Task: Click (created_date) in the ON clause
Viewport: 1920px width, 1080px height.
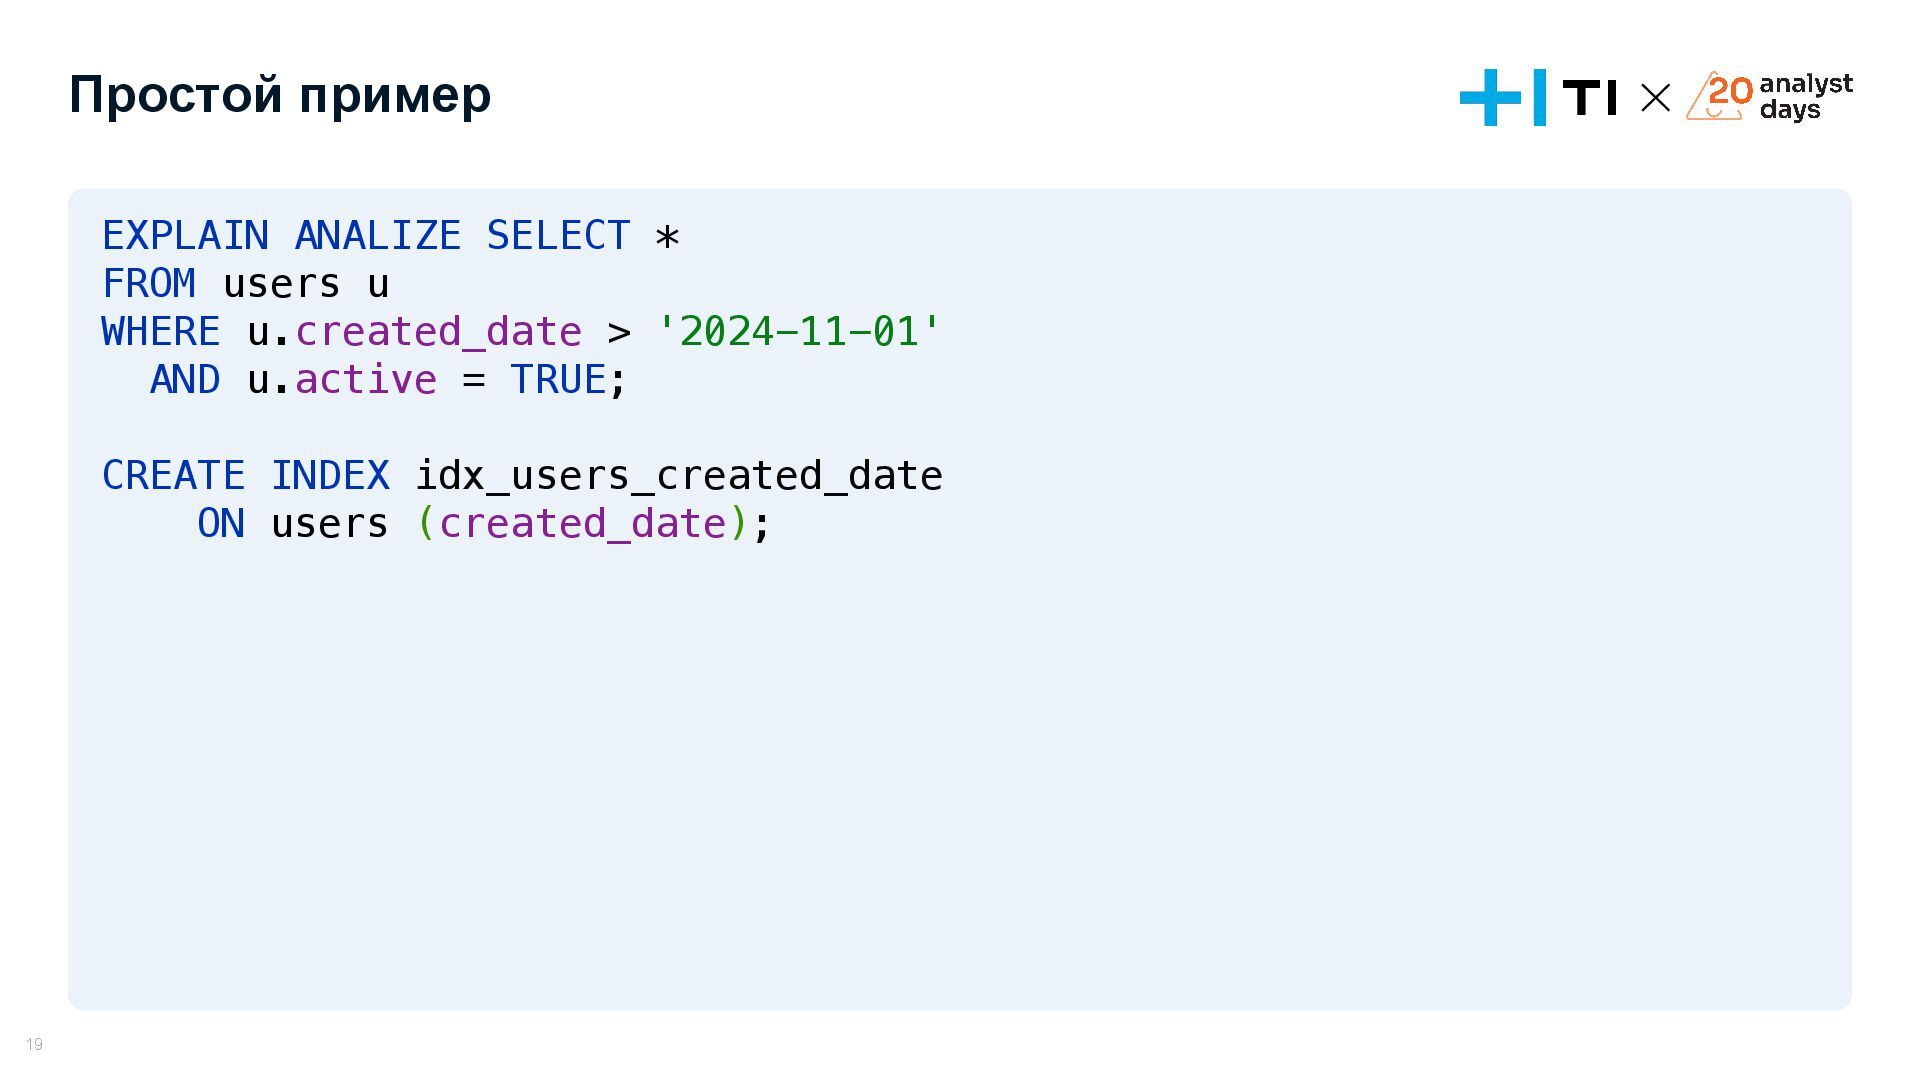Action: pyautogui.click(x=583, y=525)
